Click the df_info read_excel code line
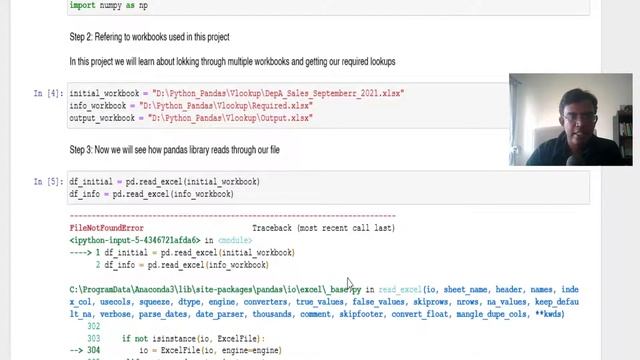The image size is (640, 360). pos(151,194)
